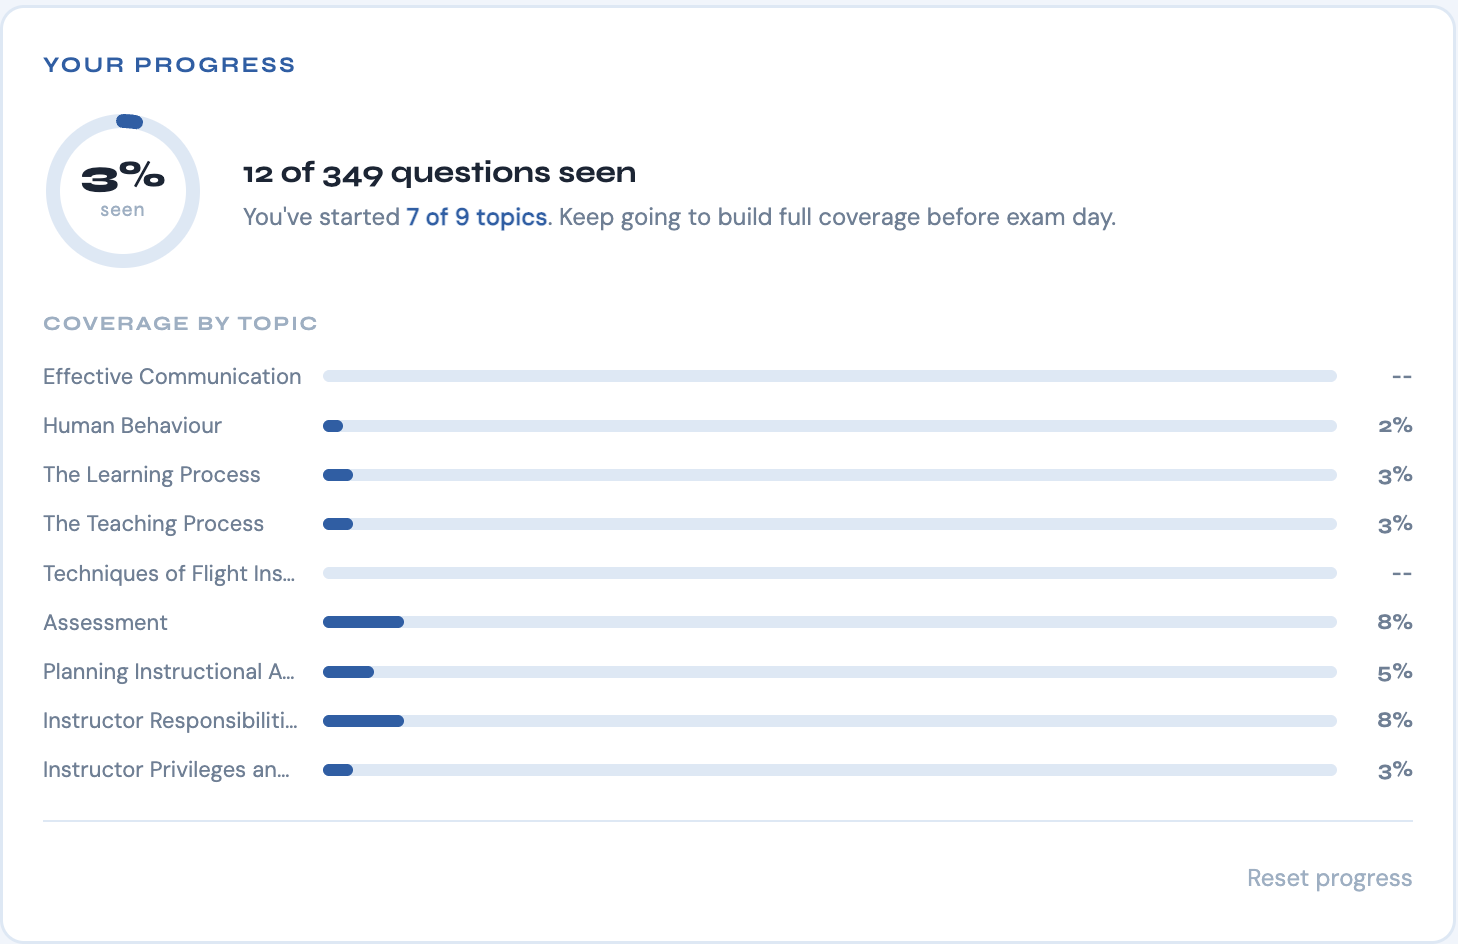Click the Assessment 8% progress bar
This screenshot has width=1458, height=944.
click(830, 622)
